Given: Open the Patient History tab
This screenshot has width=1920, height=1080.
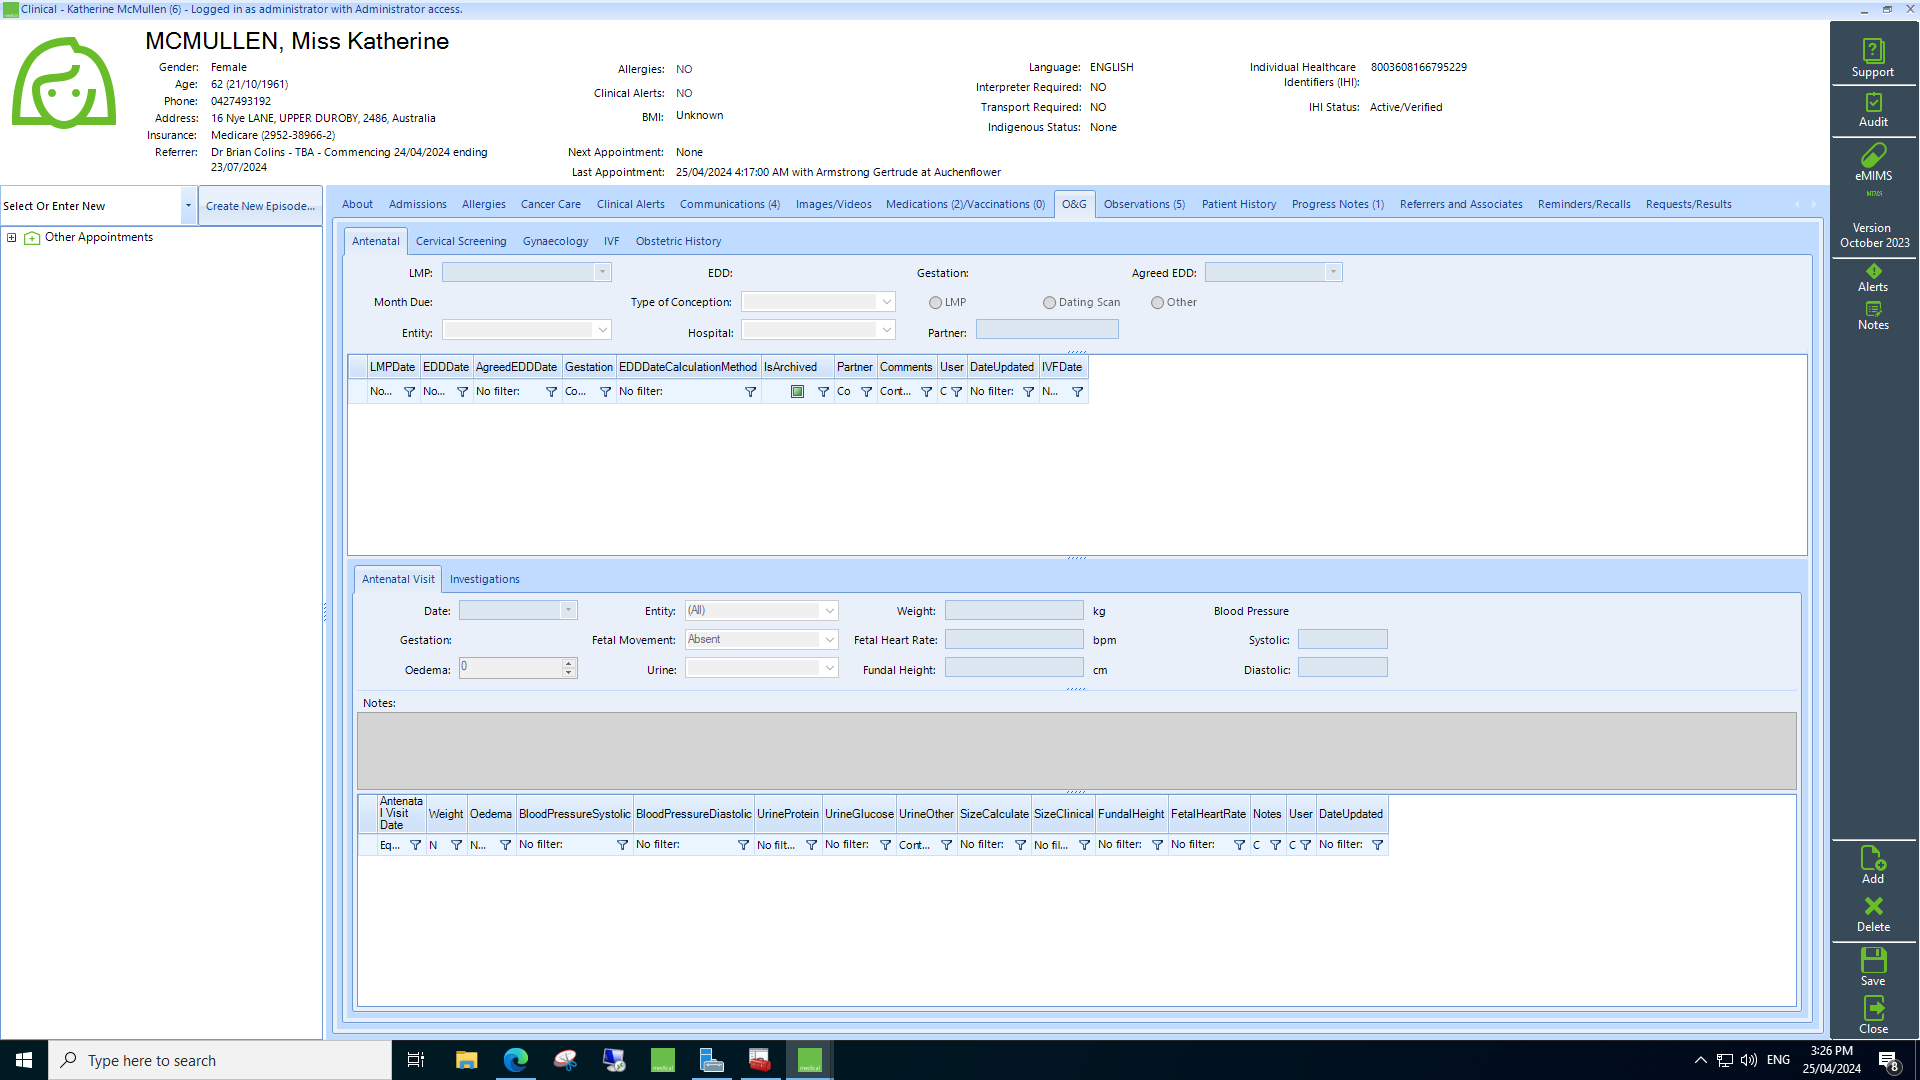Looking at the screenshot, I should pyautogui.click(x=1239, y=205).
